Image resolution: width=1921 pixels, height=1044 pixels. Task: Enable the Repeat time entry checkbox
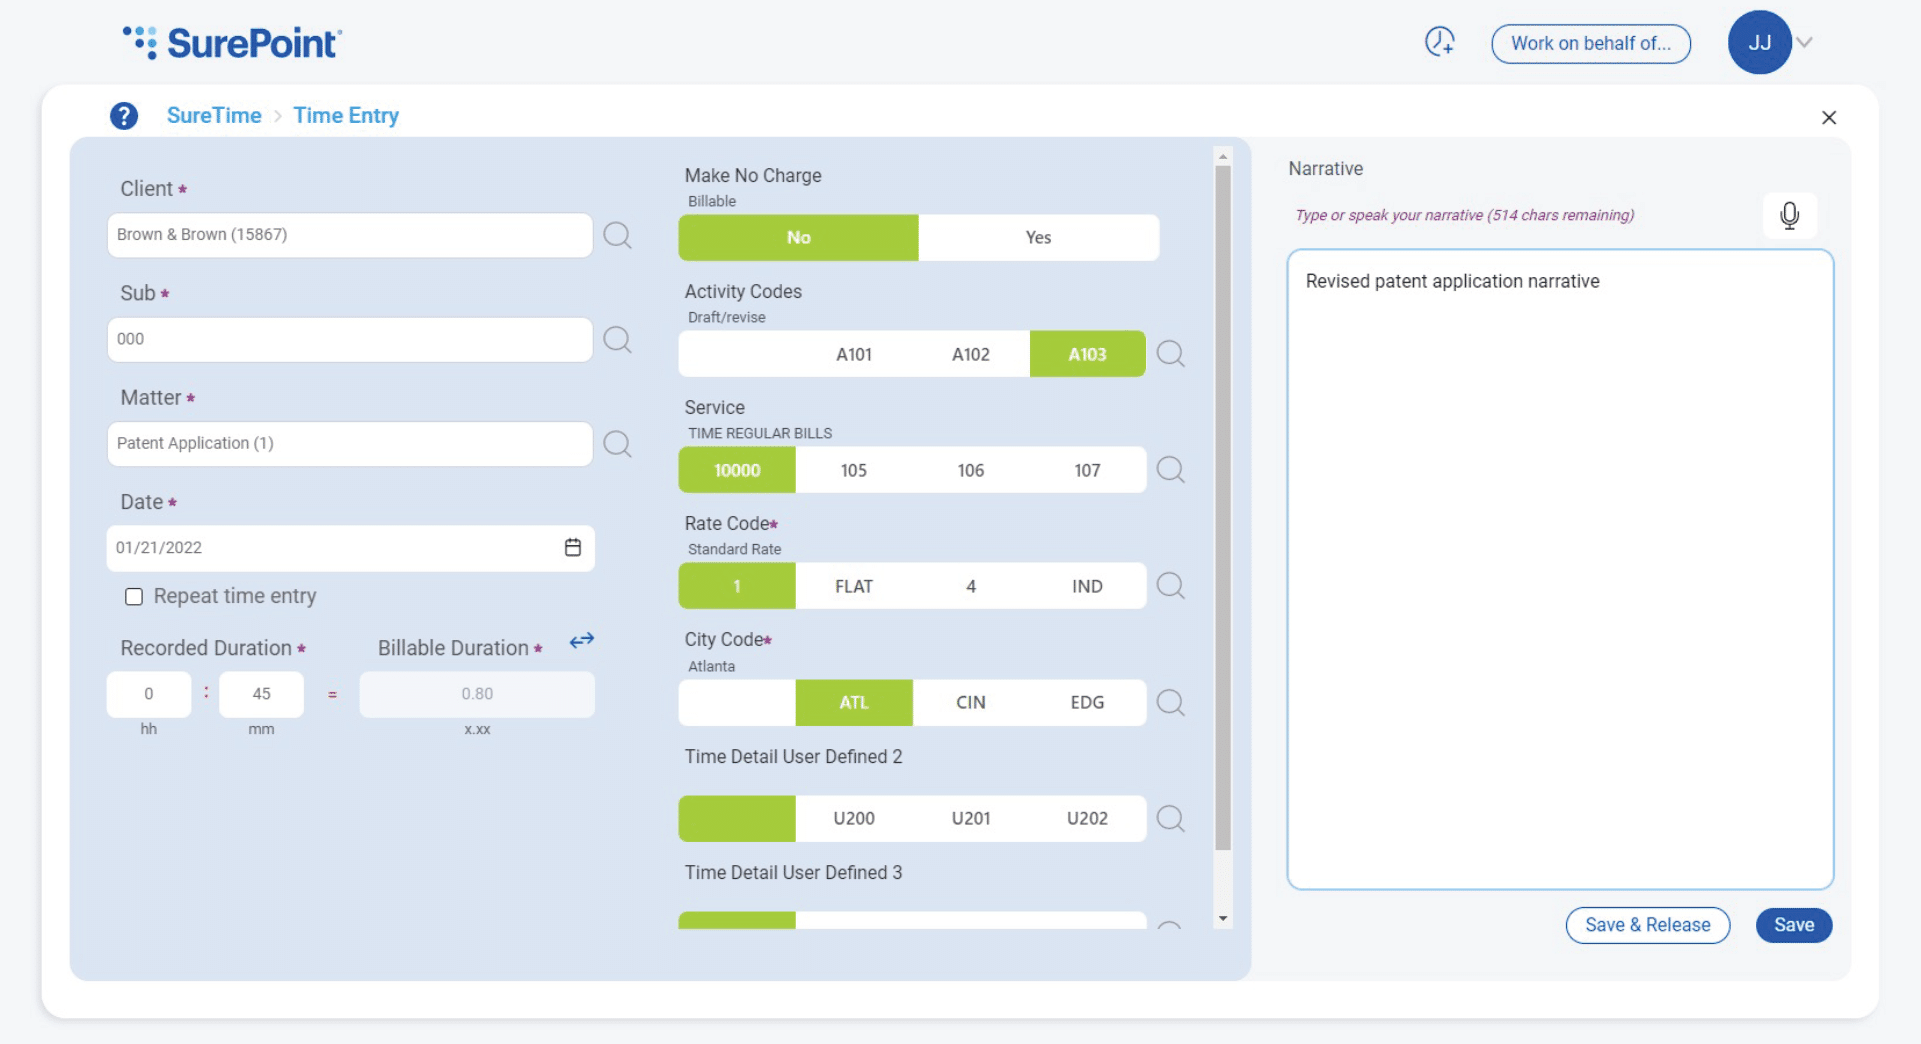click(x=134, y=596)
